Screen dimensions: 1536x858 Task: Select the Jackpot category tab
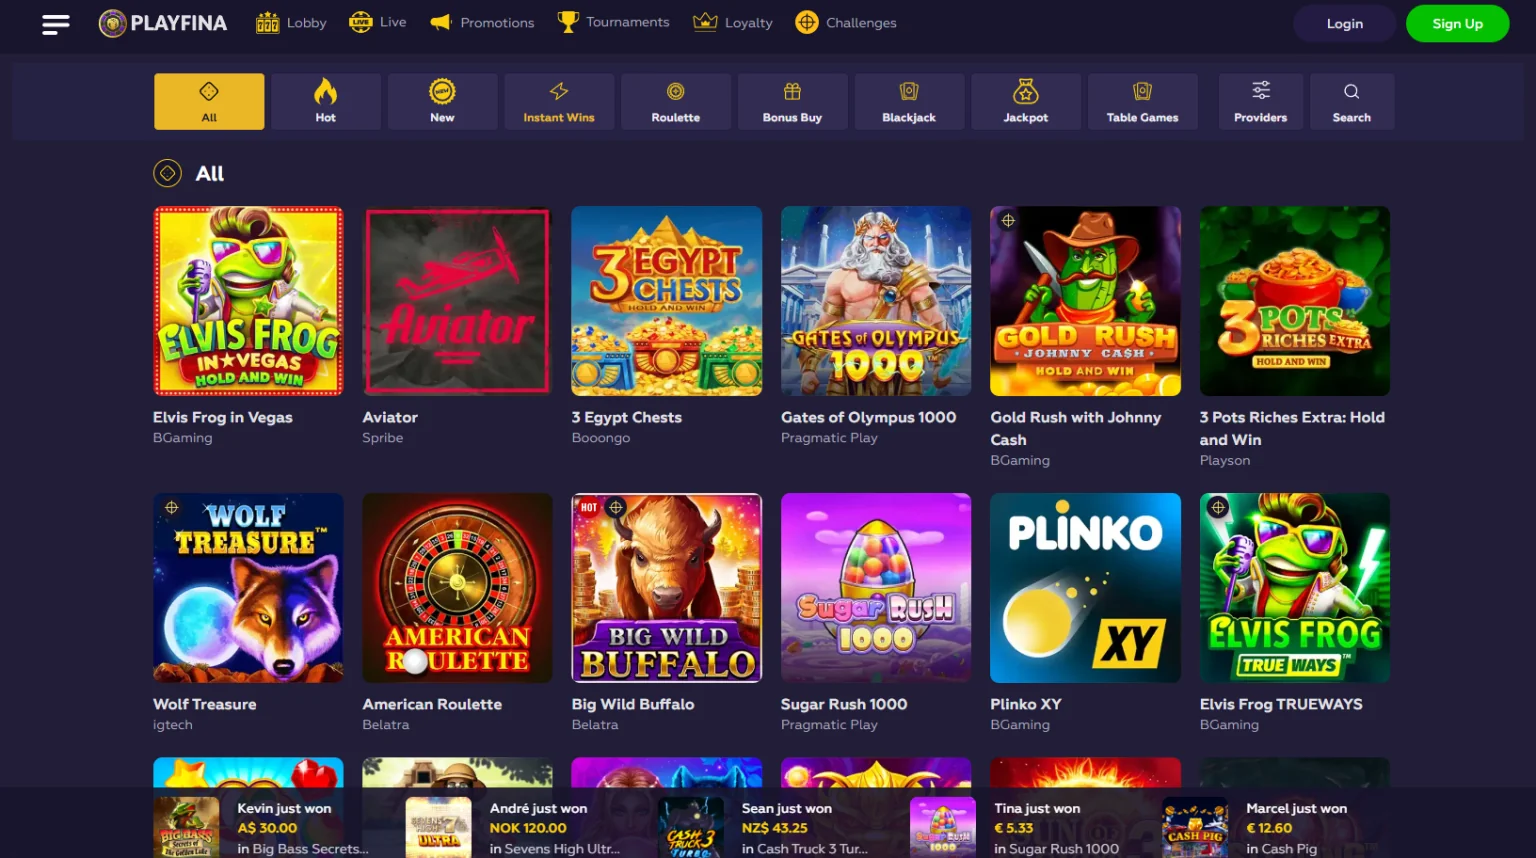[1026, 101]
